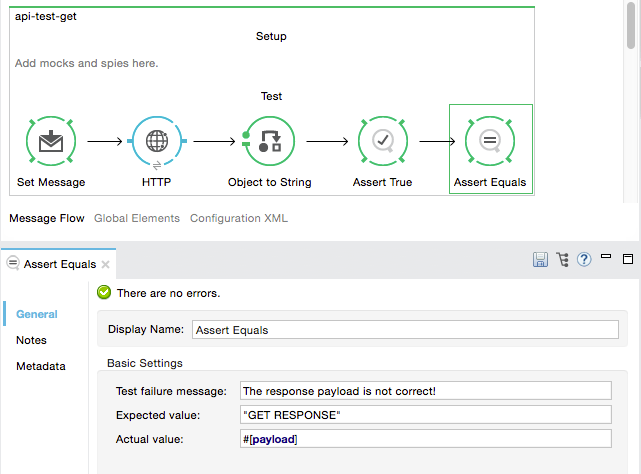Click the Actual value expression field
This screenshot has height=474, width=641.
point(424,439)
